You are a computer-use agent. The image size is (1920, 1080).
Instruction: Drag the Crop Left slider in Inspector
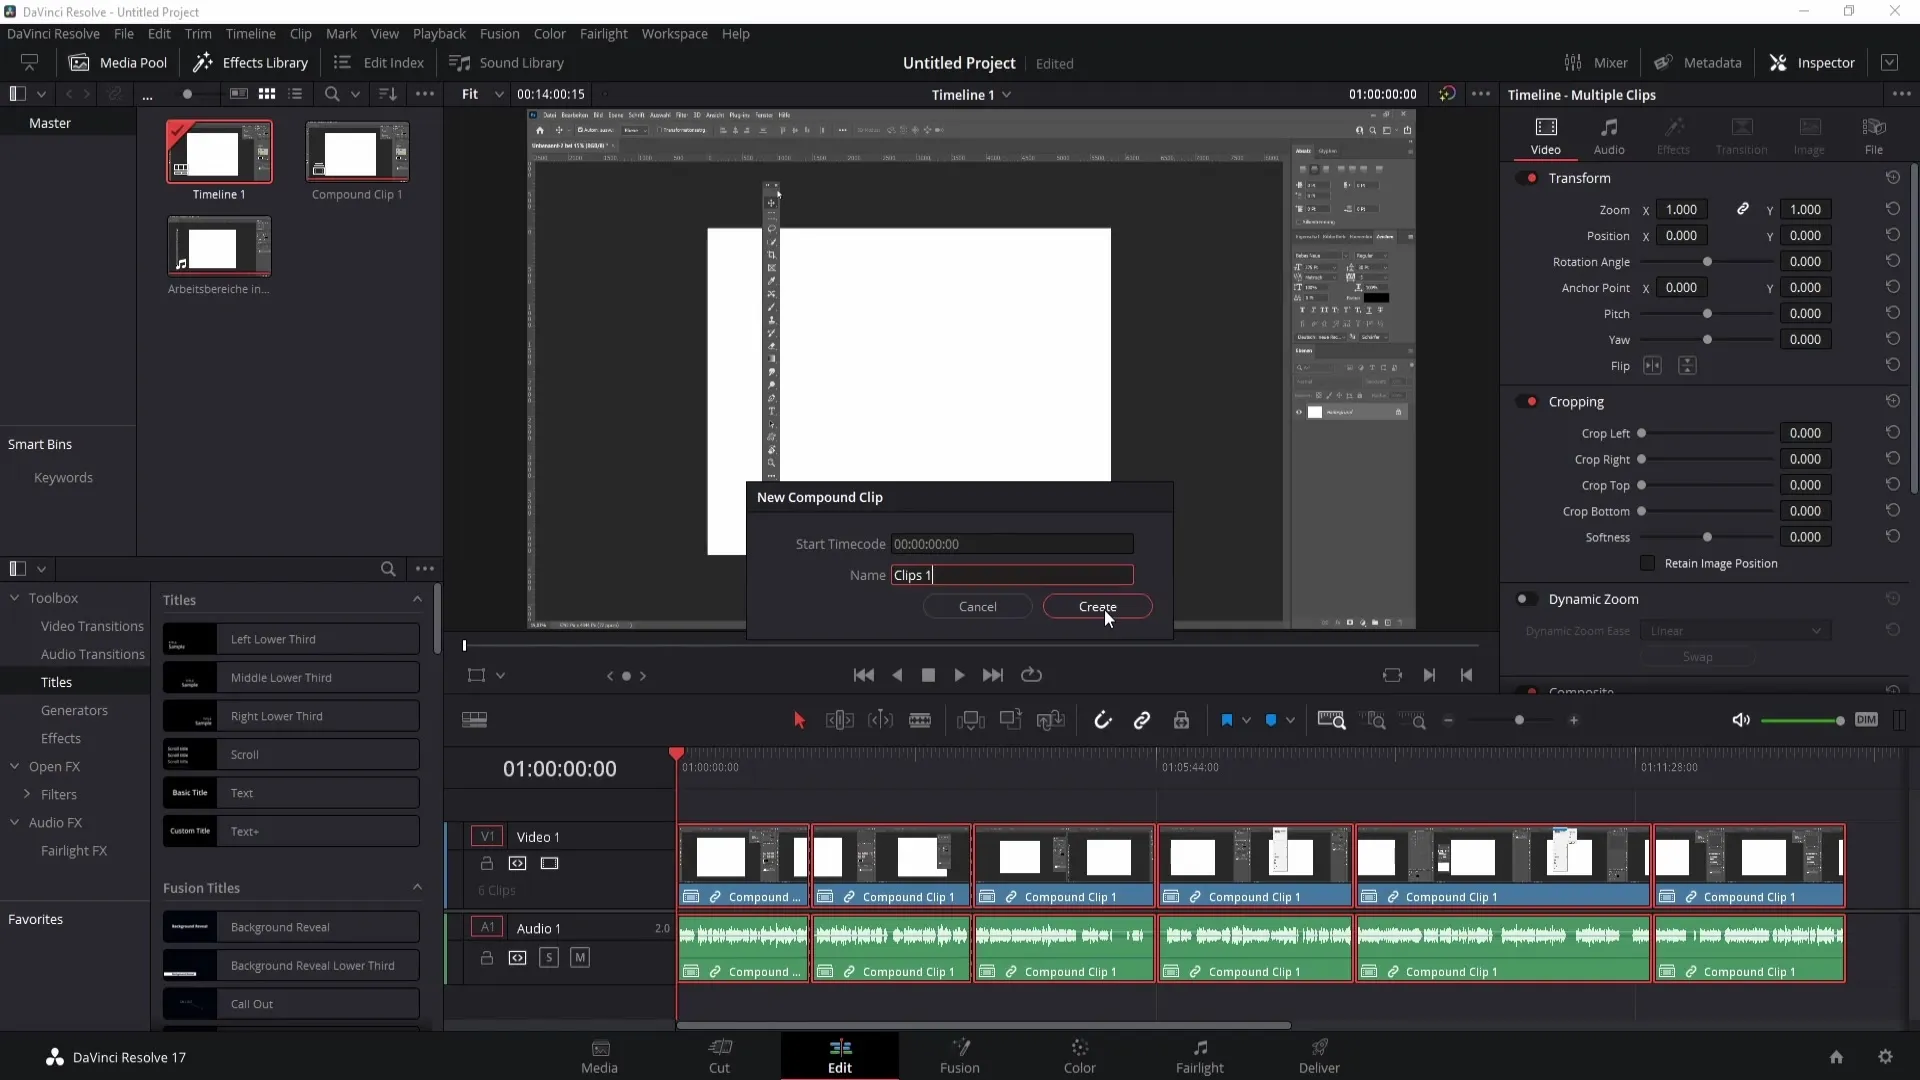[1642, 433]
